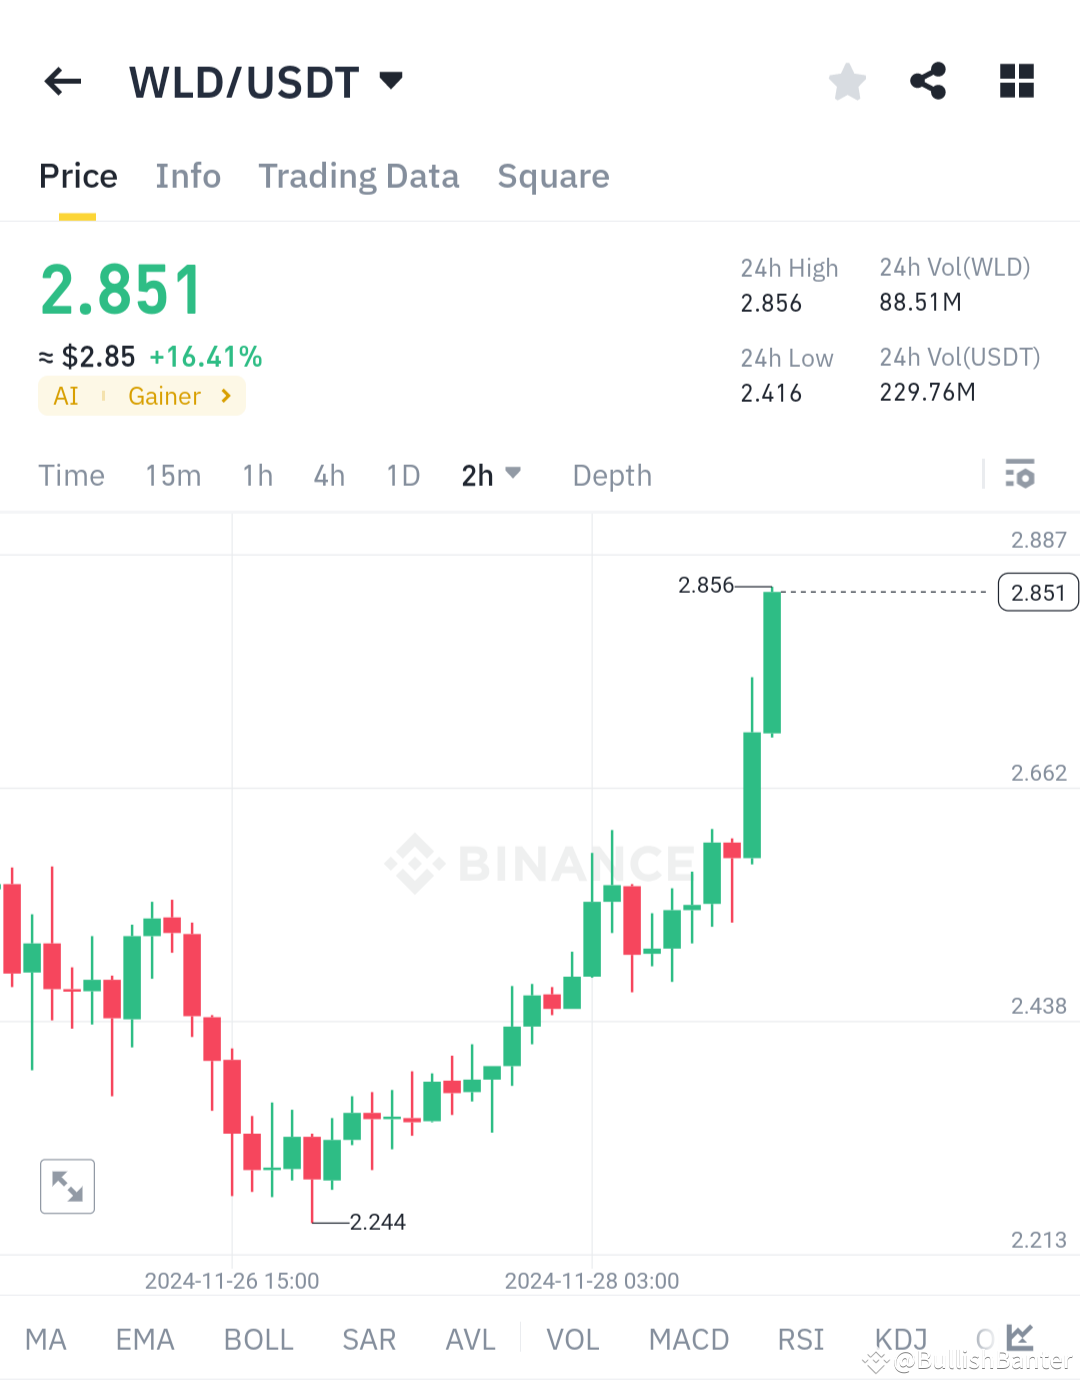This screenshot has height=1383, width=1080.
Task: Open the WLD/USDT pair selector dropdown
Action: [391, 80]
